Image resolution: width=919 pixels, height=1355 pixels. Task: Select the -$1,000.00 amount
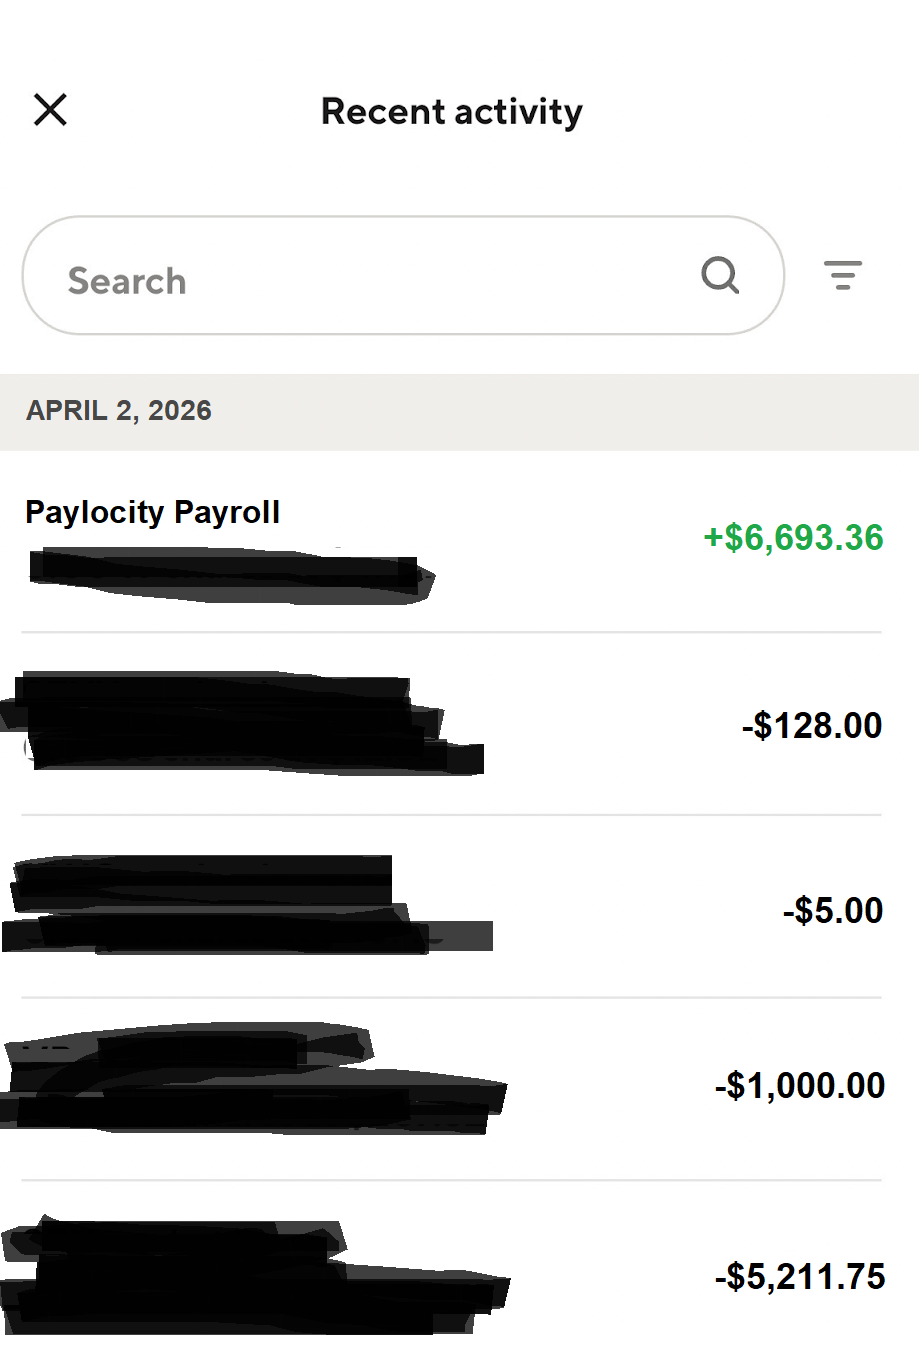pyautogui.click(x=799, y=1085)
